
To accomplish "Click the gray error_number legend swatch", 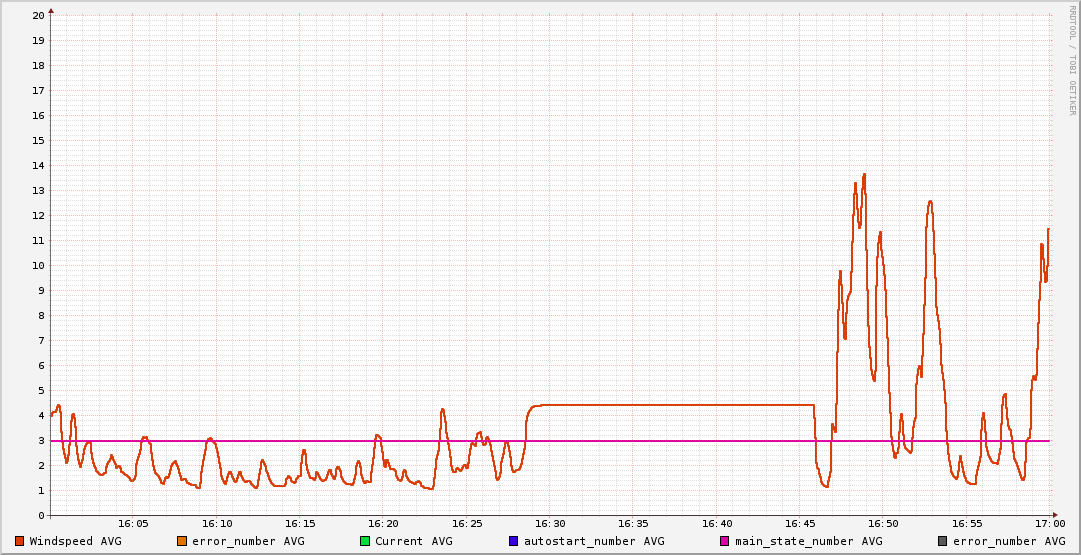I will click(x=943, y=541).
